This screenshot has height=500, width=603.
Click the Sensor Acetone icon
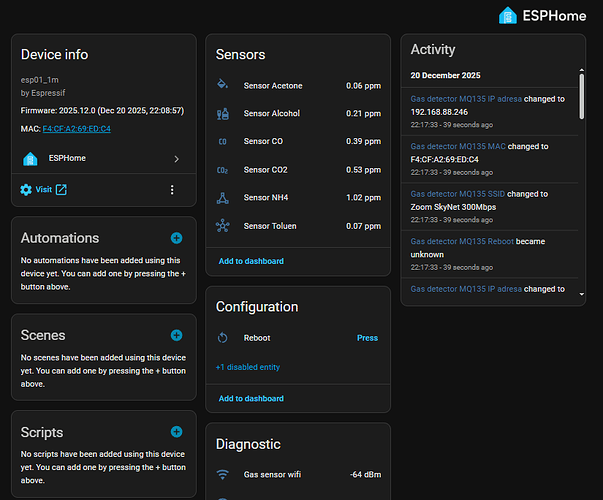(x=222, y=86)
